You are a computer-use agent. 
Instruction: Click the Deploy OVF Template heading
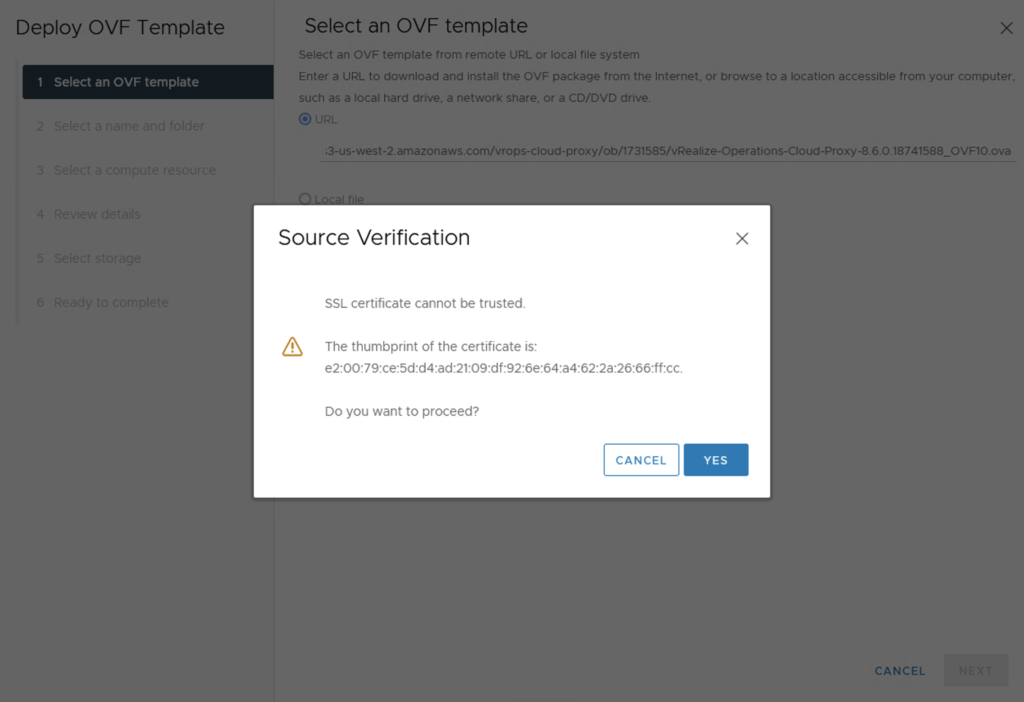120,28
